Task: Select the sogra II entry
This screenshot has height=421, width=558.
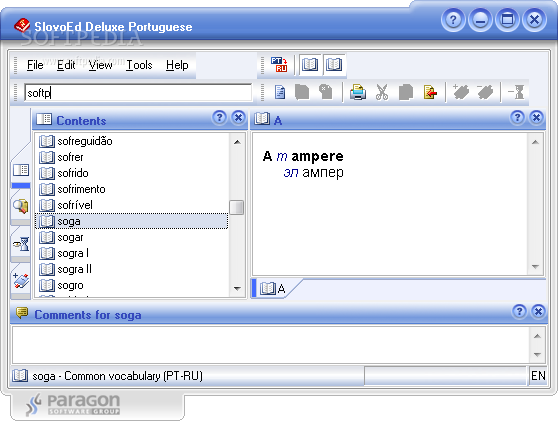Action: point(131,269)
